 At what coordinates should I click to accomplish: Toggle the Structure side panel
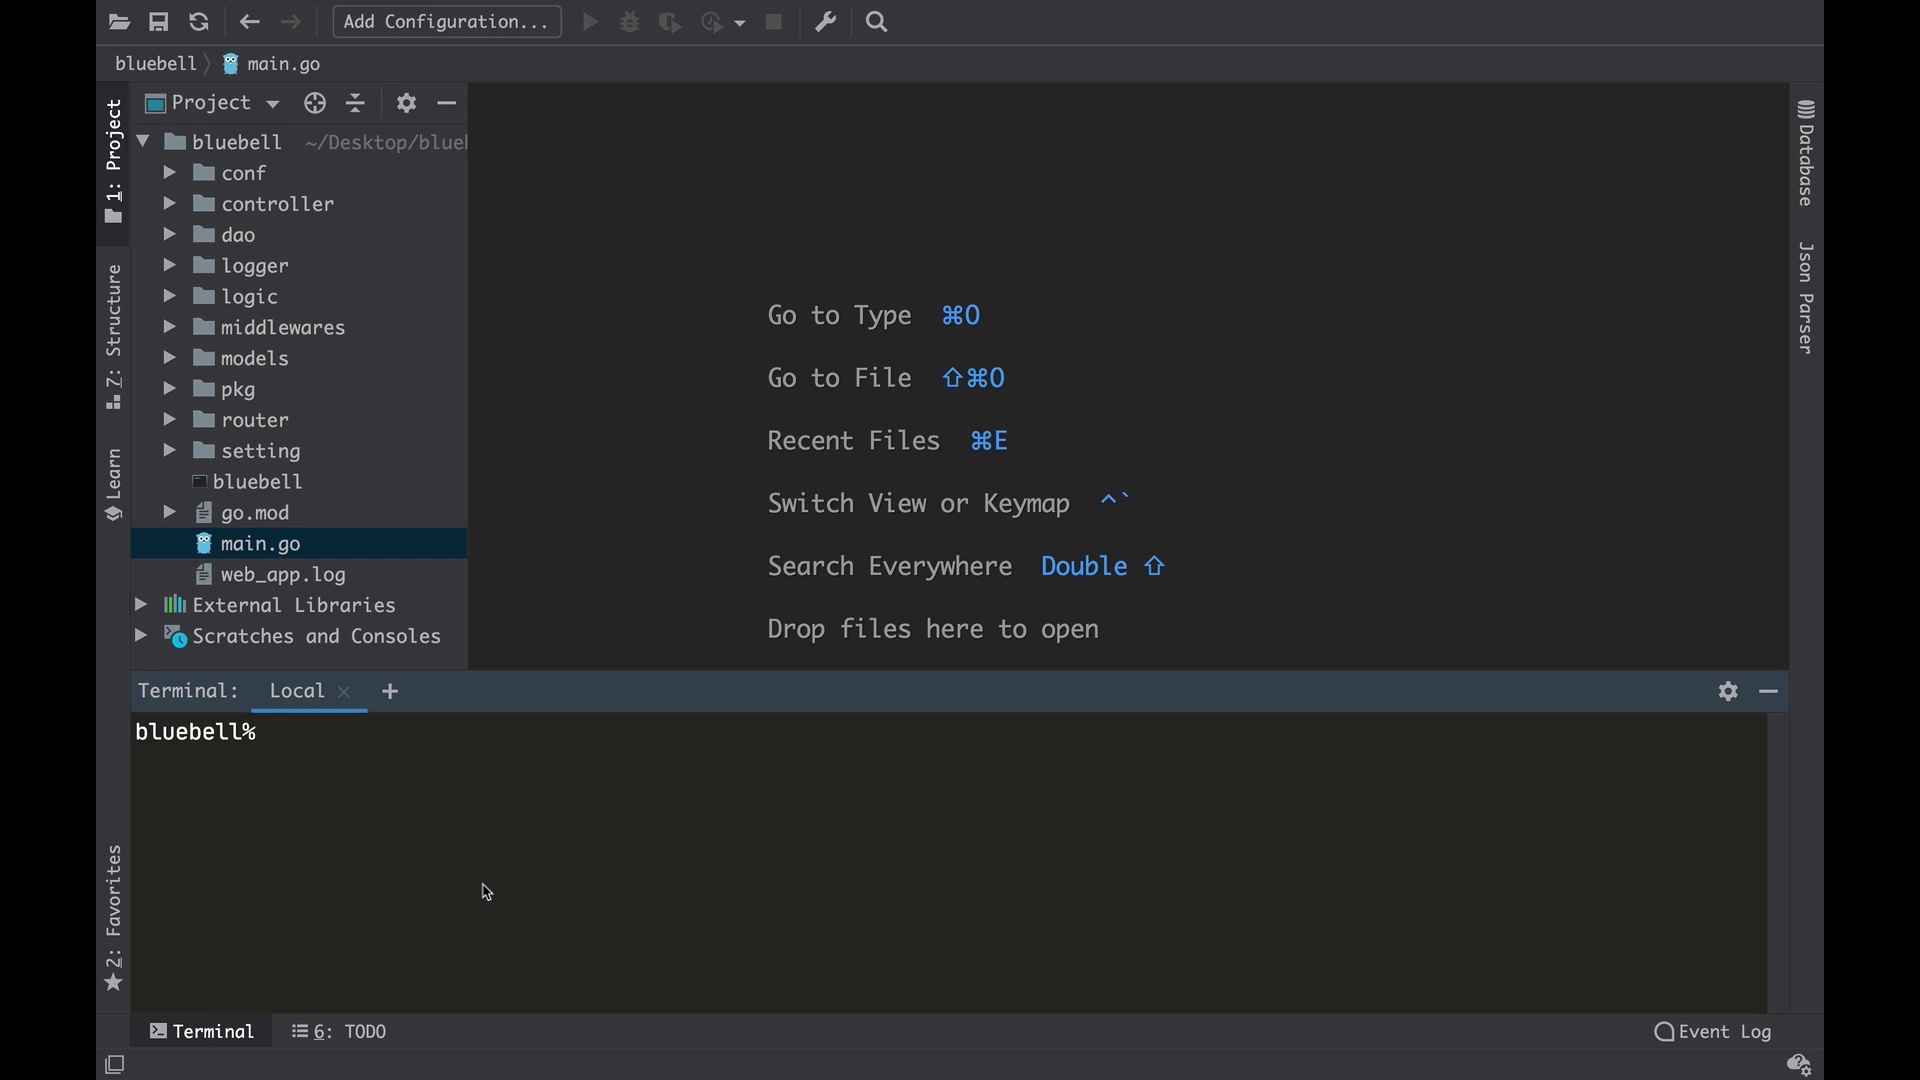(114, 336)
